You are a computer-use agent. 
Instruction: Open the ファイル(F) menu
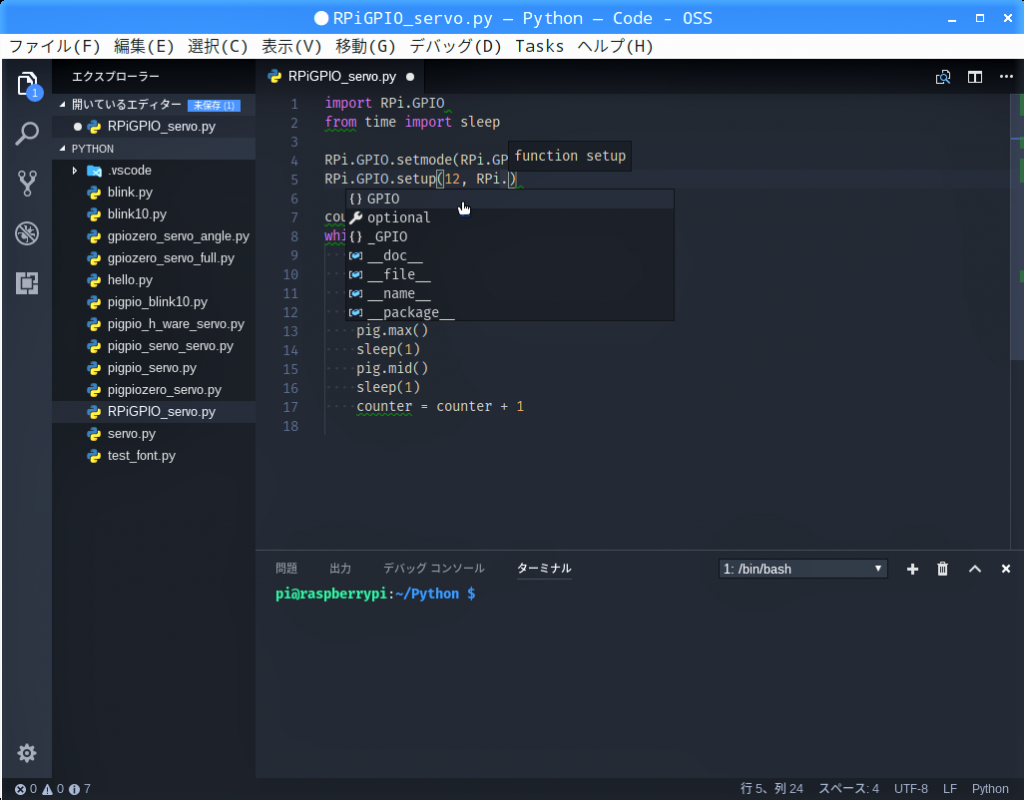(55, 46)
